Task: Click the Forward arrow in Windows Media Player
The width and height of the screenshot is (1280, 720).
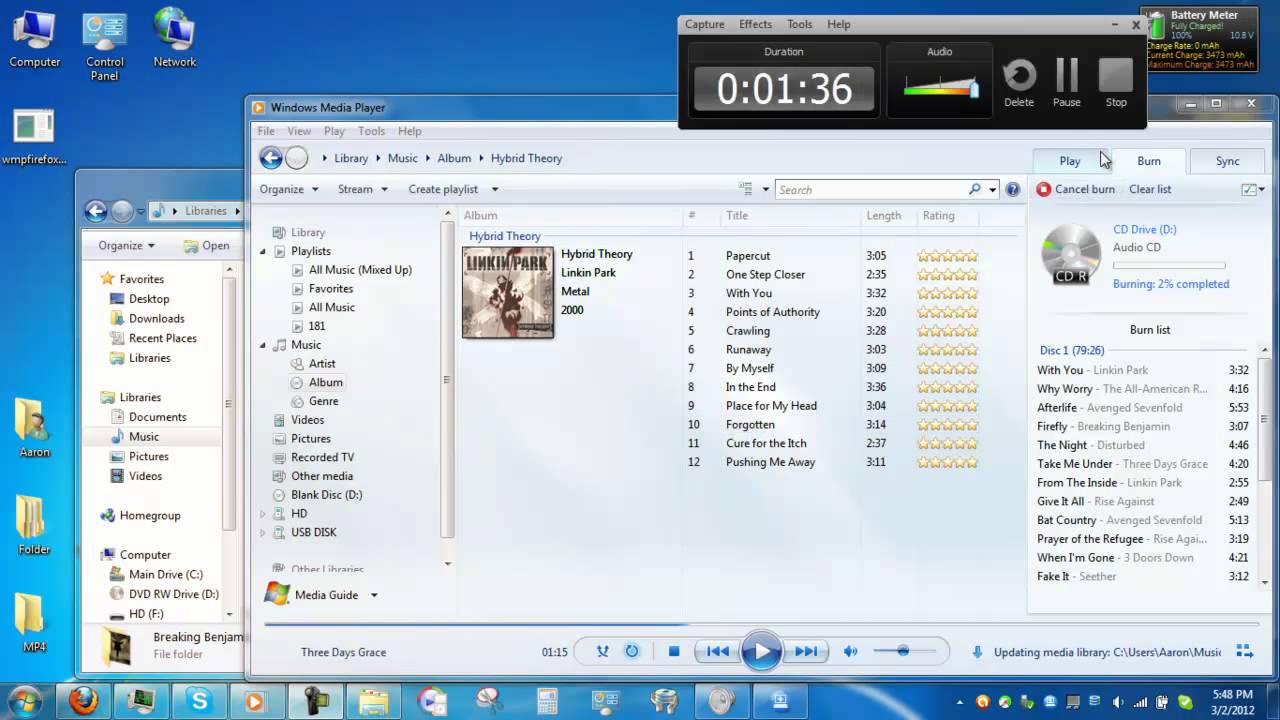Action: coord(297,158)
